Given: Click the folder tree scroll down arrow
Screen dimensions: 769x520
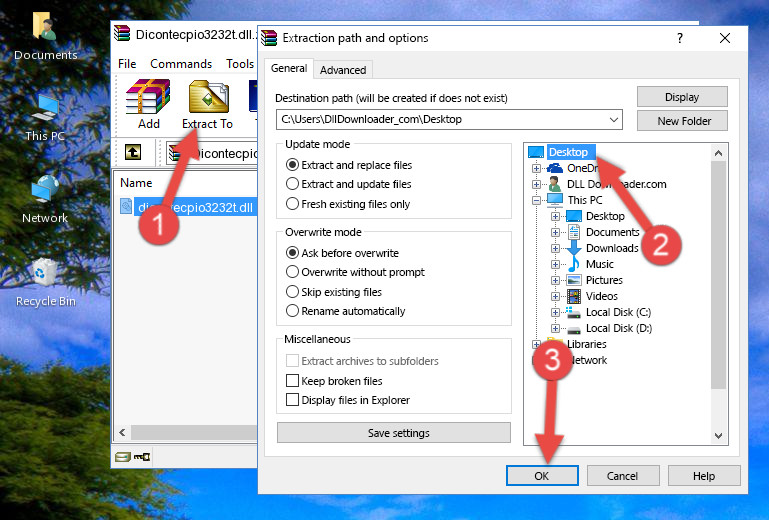Looking at the screenshot, I should 718,436.
